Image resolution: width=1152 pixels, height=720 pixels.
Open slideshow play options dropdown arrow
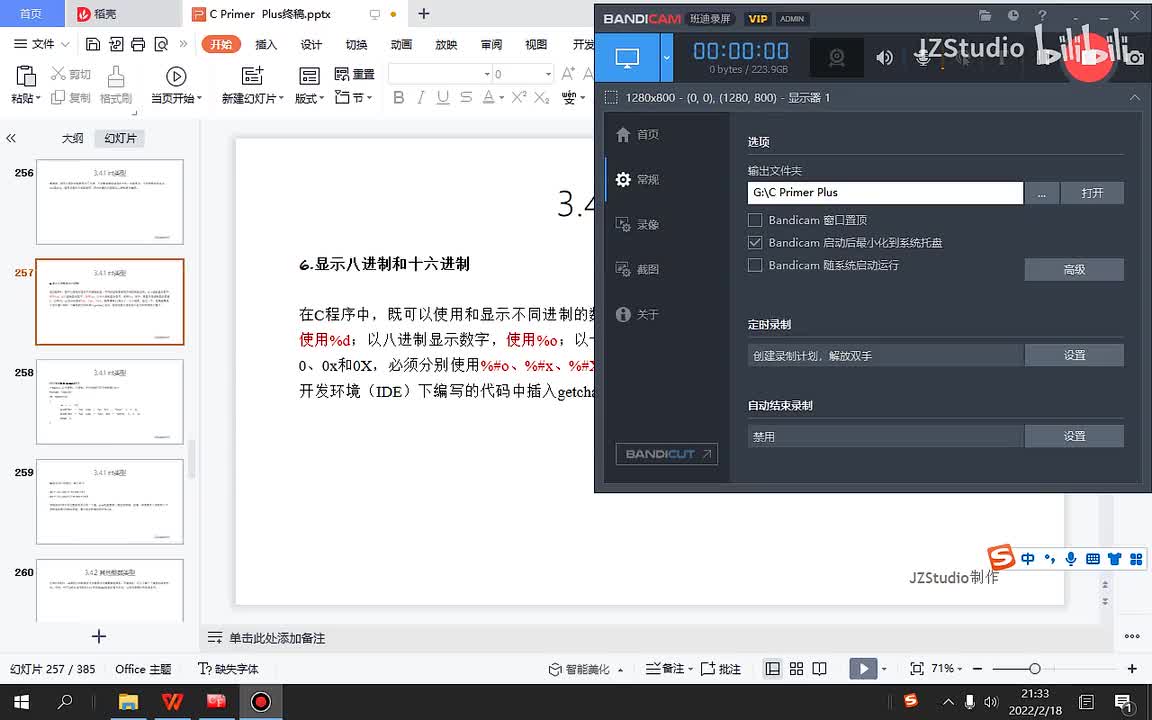884,669
